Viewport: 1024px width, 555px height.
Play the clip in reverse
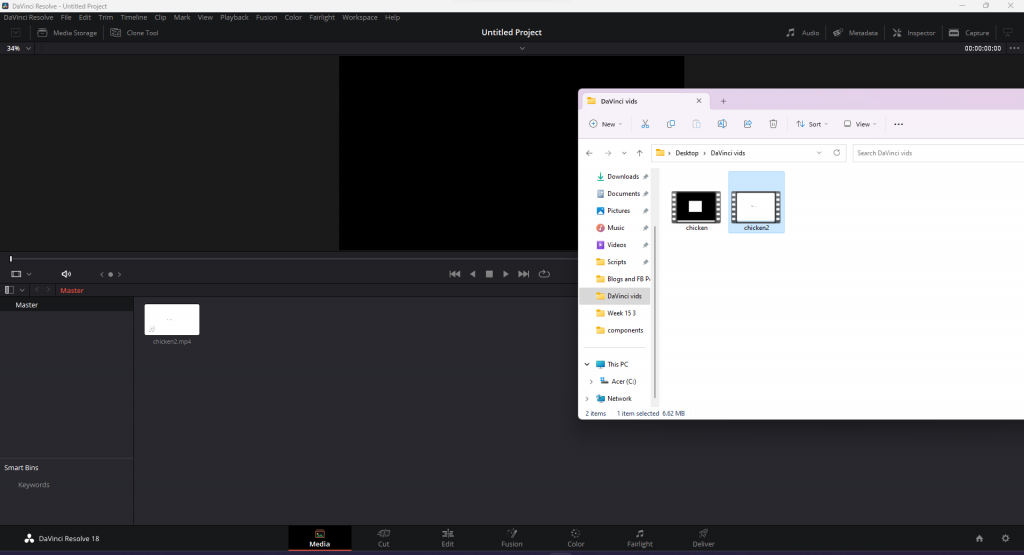[473, 274]
